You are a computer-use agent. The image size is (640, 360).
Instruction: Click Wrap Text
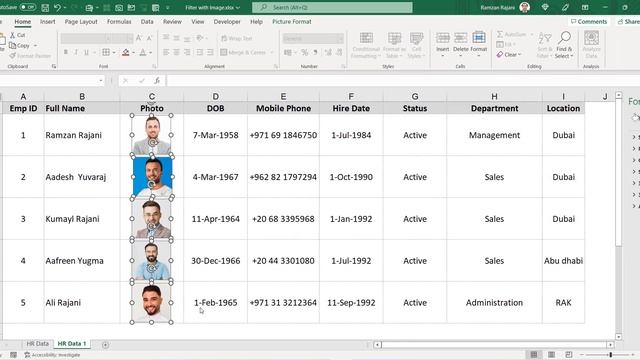tap(237, 38)
